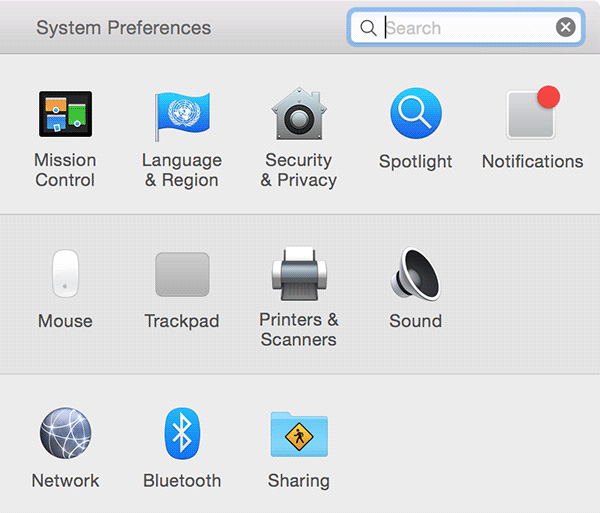The width and height of the screenshot is (600, 513).
Task: Click the magnifying glass in the search field
Action: [x=368, y=28]
